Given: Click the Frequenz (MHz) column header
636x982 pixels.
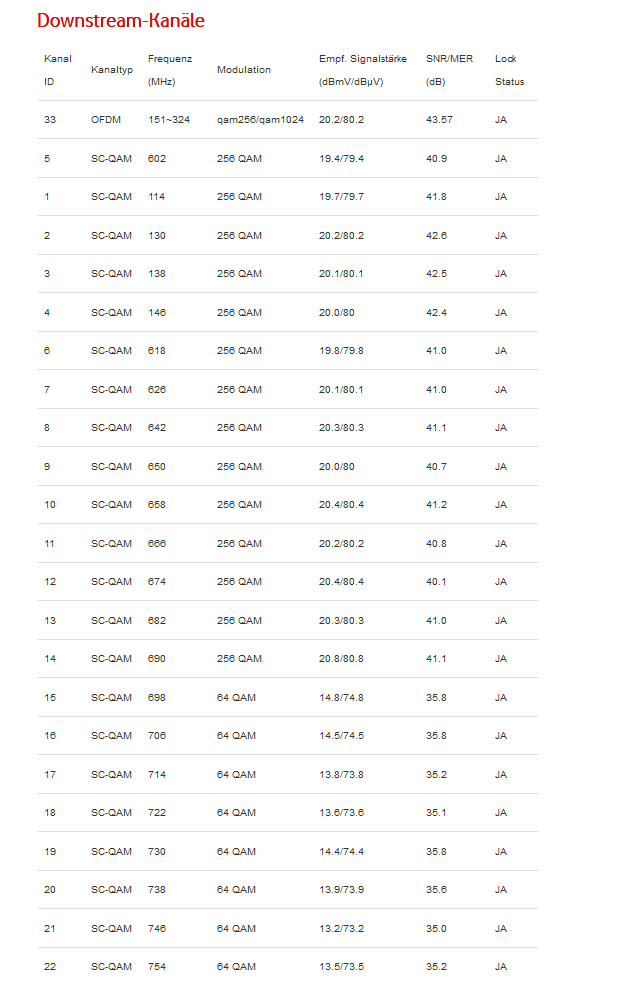Looking at the screenshot, I should coord(170,70).
